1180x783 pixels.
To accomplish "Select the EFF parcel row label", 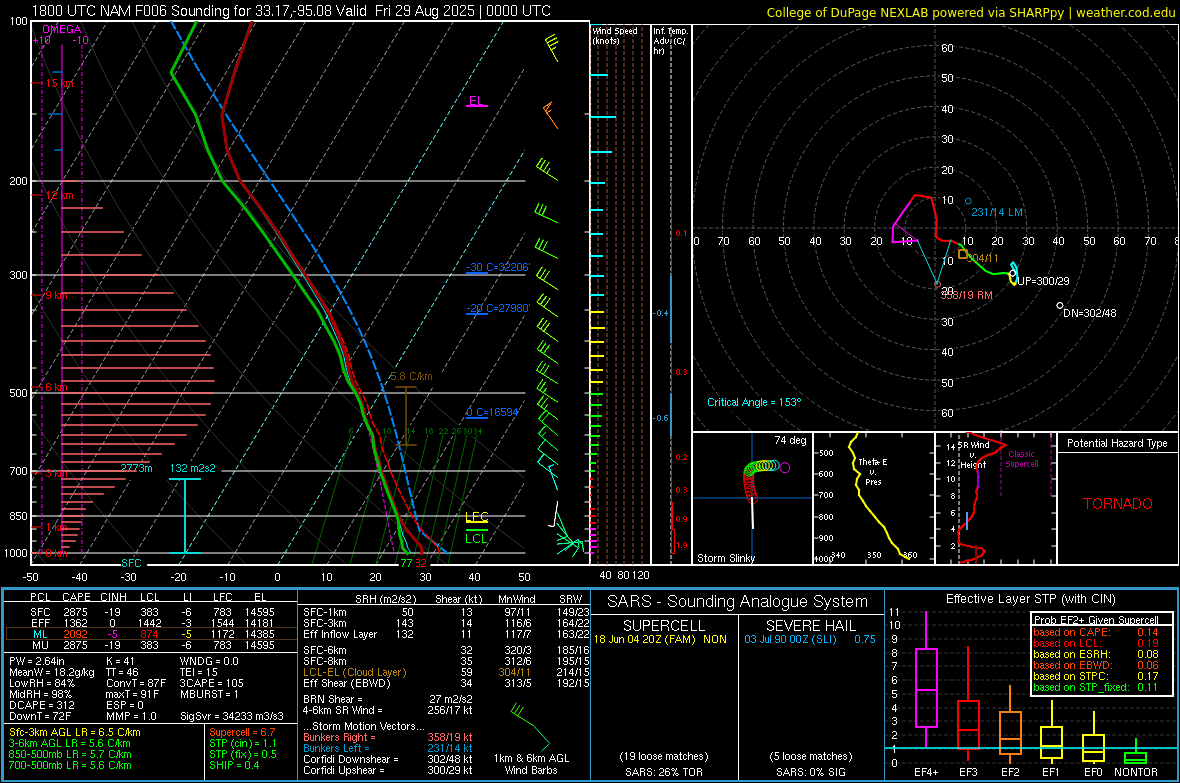I will [x=40, y=623].
